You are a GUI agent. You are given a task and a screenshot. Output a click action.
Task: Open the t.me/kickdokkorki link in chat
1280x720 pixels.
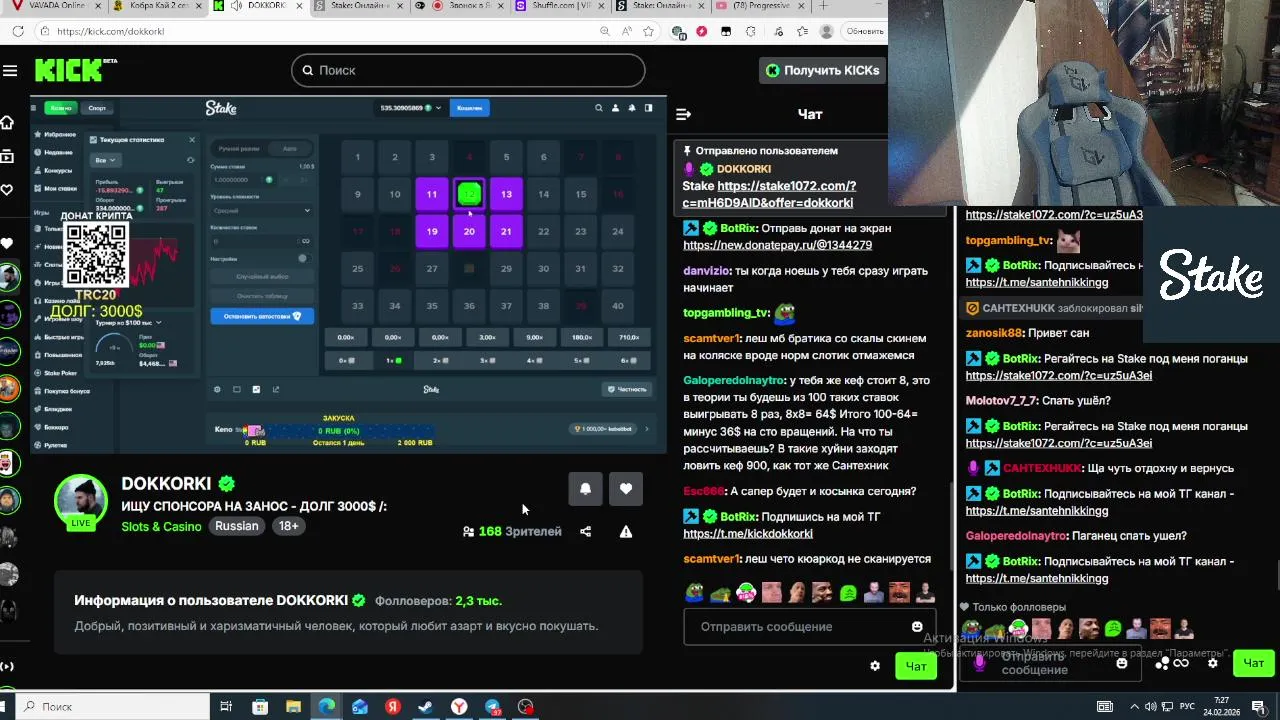tap(748, 534)
